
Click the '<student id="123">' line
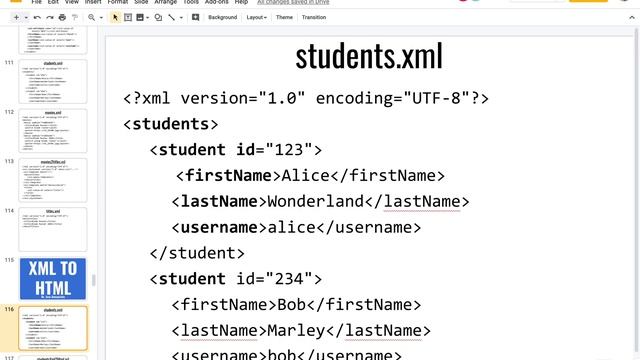pos(236,150)
